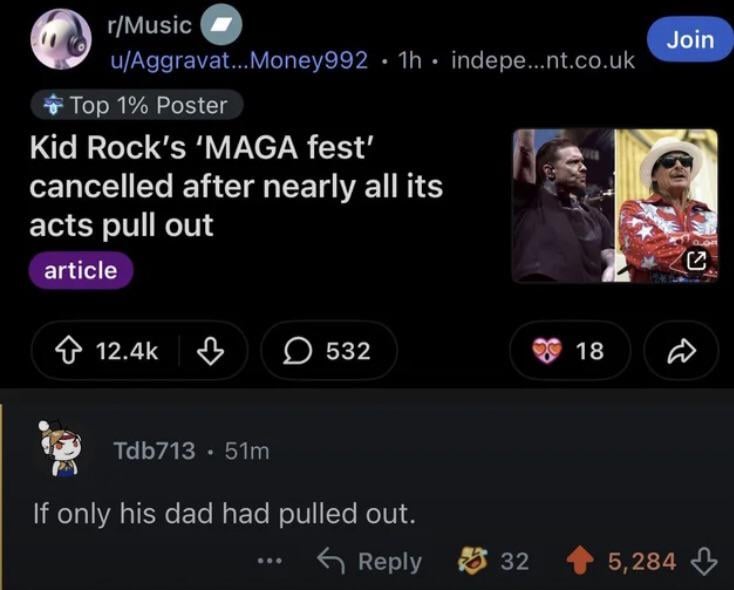Open the post's 532 comments
The image size is (734, 590).
coord(329,351)
